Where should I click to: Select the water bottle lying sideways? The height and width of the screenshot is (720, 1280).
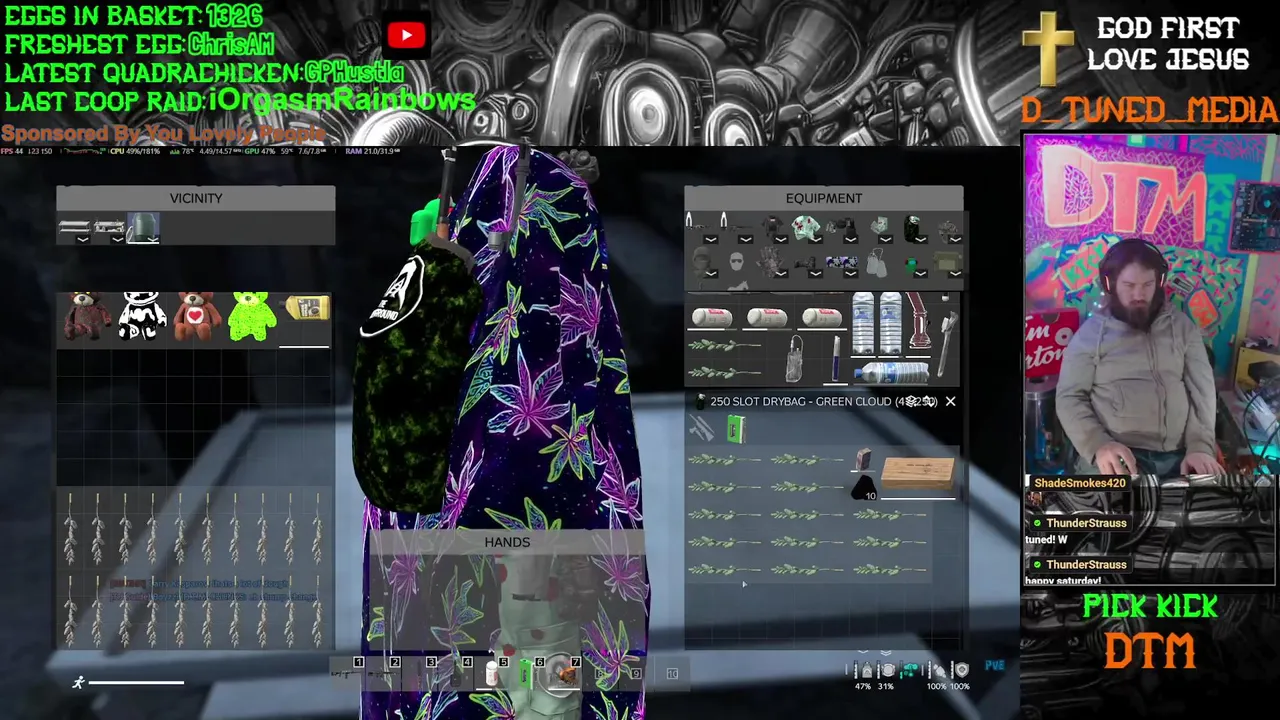[891, 372]
